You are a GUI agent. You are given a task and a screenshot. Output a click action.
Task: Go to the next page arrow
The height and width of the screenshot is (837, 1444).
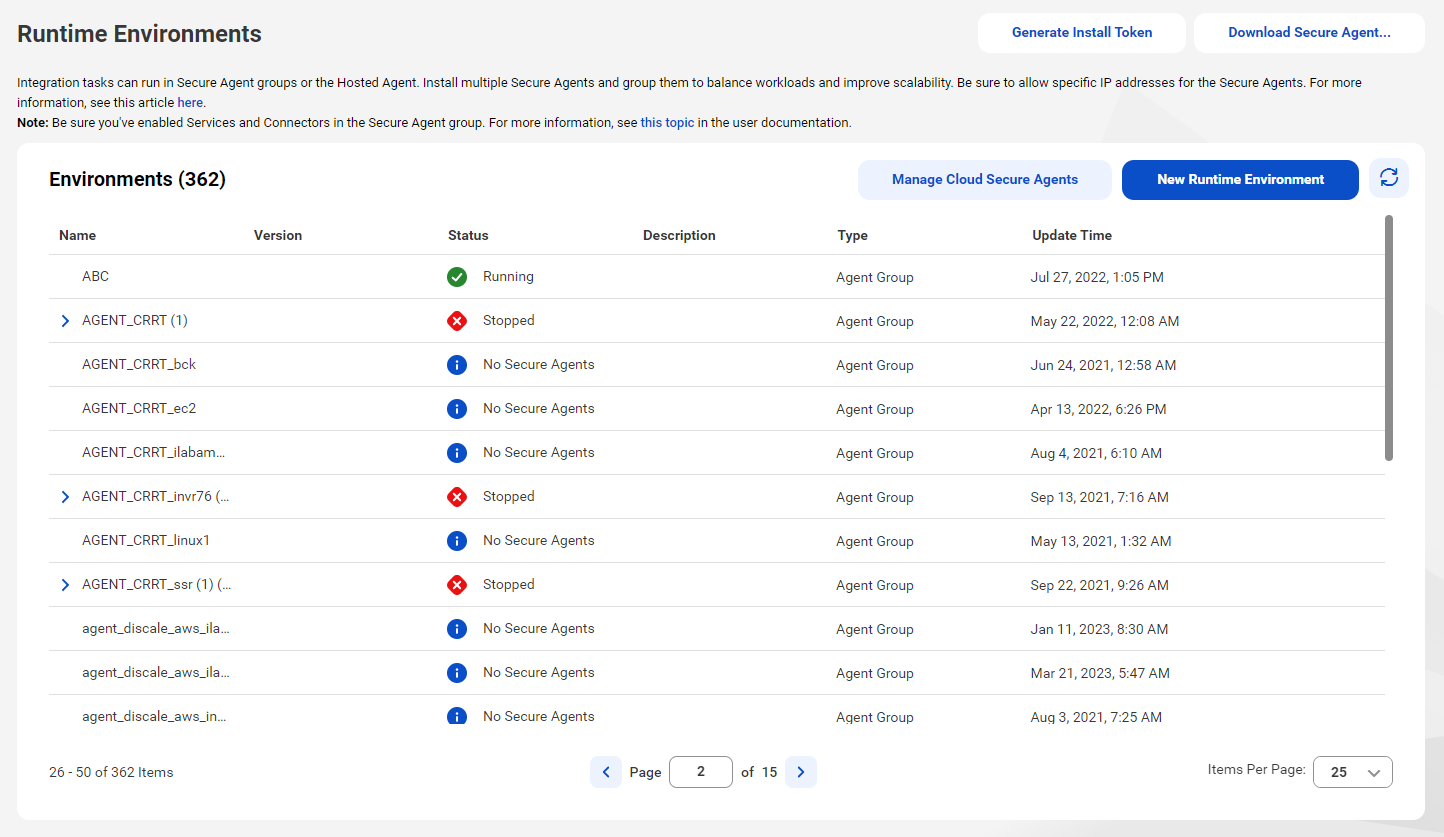[x=801, y=772]
